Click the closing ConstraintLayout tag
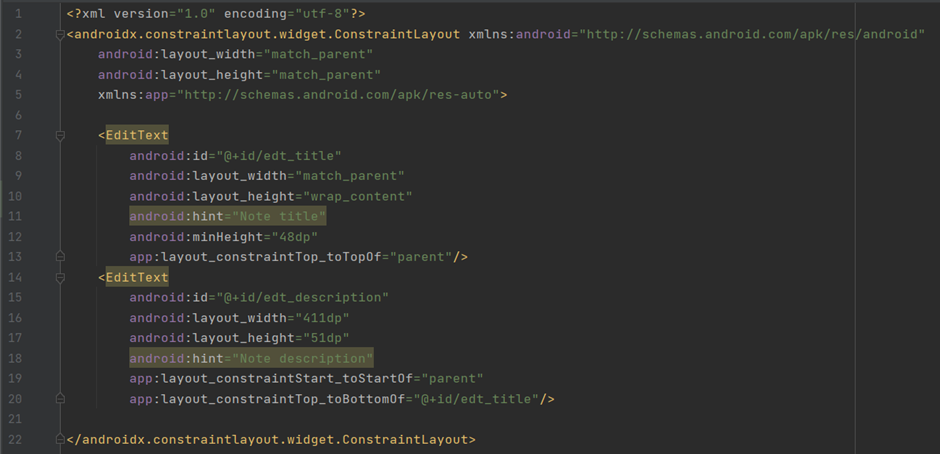 pyautogui.click(x=271, y=440)
